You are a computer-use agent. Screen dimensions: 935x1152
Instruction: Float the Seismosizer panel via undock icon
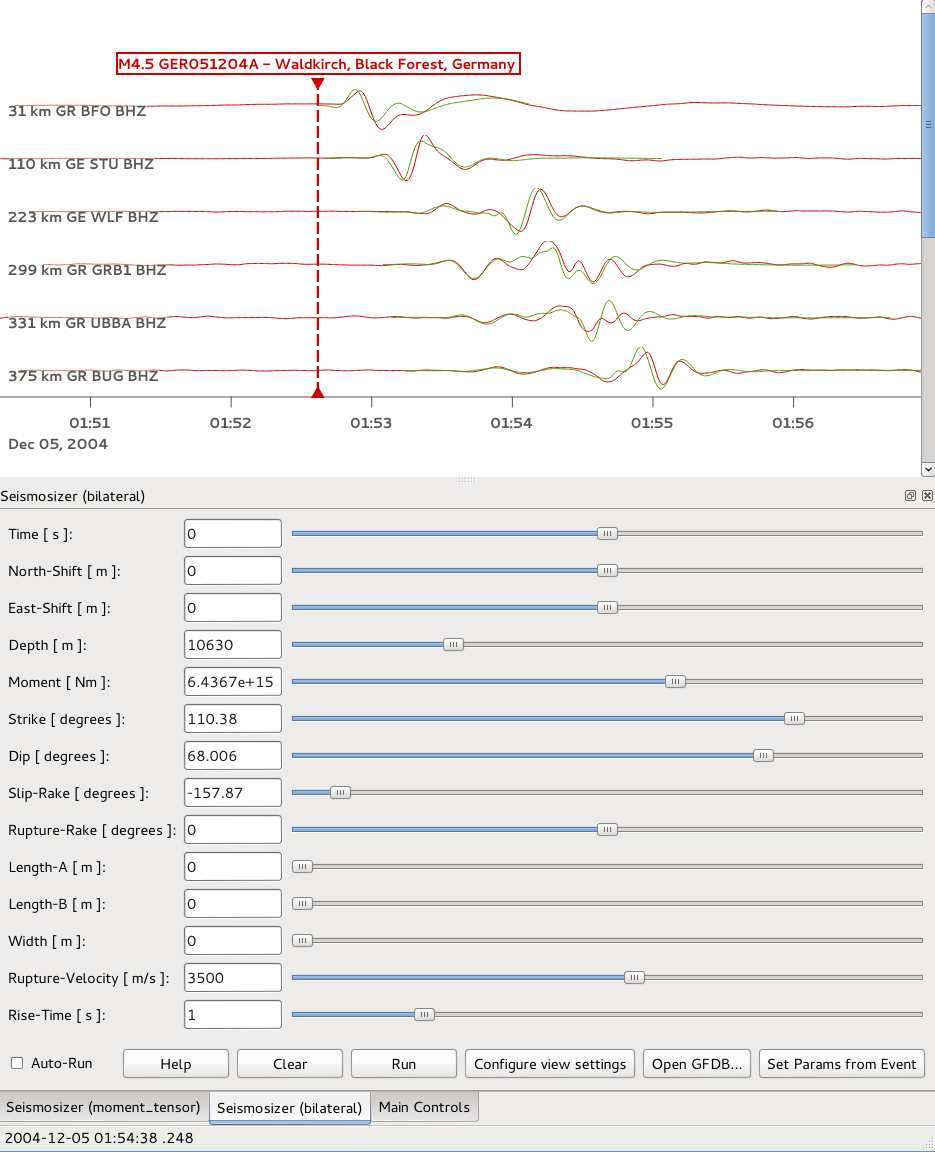click(x=910, y=496)
